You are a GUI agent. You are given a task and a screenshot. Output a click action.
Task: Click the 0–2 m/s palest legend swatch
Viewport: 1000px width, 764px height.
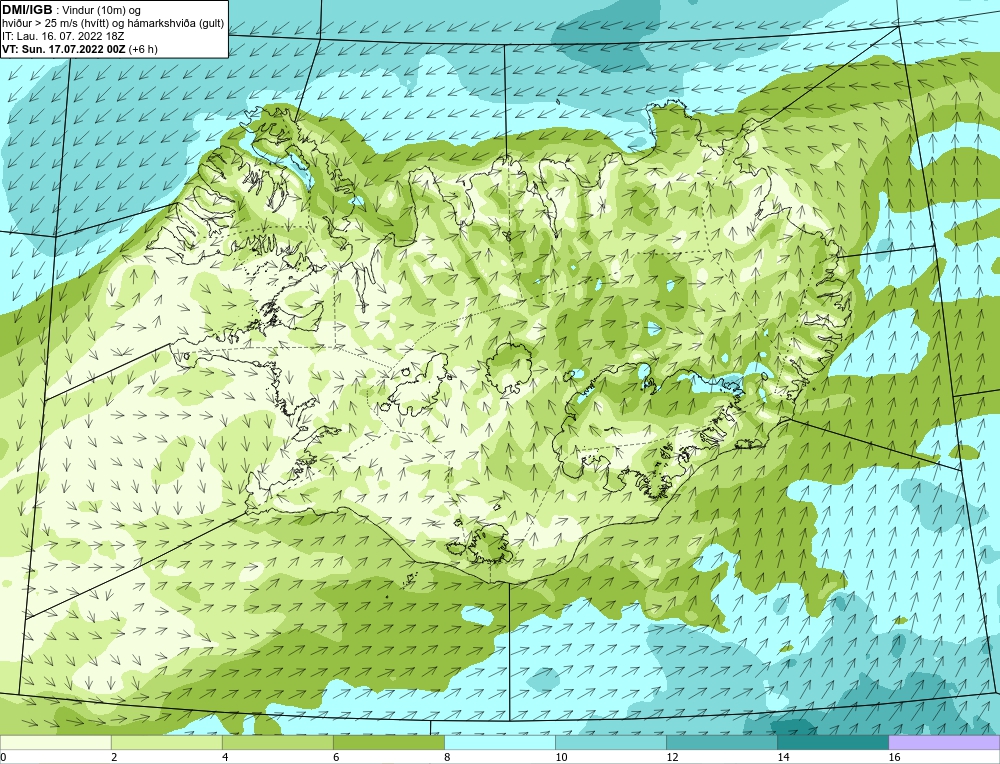tap(55, 742)
